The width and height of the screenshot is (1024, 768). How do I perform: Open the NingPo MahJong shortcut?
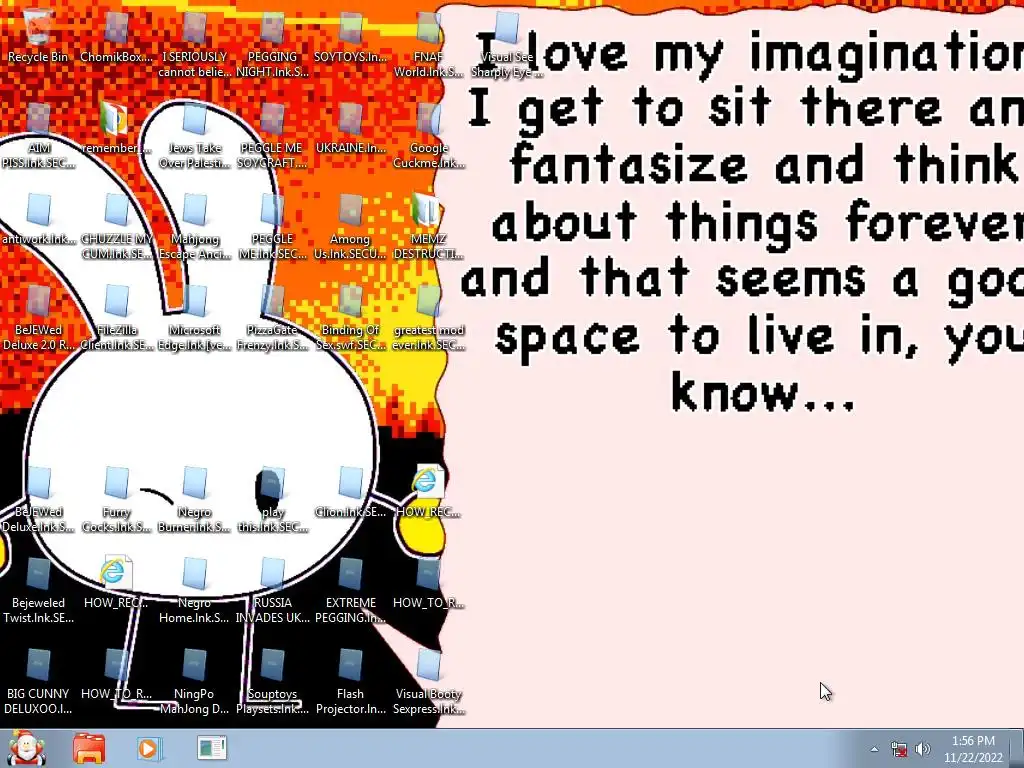tap(195, 681)
